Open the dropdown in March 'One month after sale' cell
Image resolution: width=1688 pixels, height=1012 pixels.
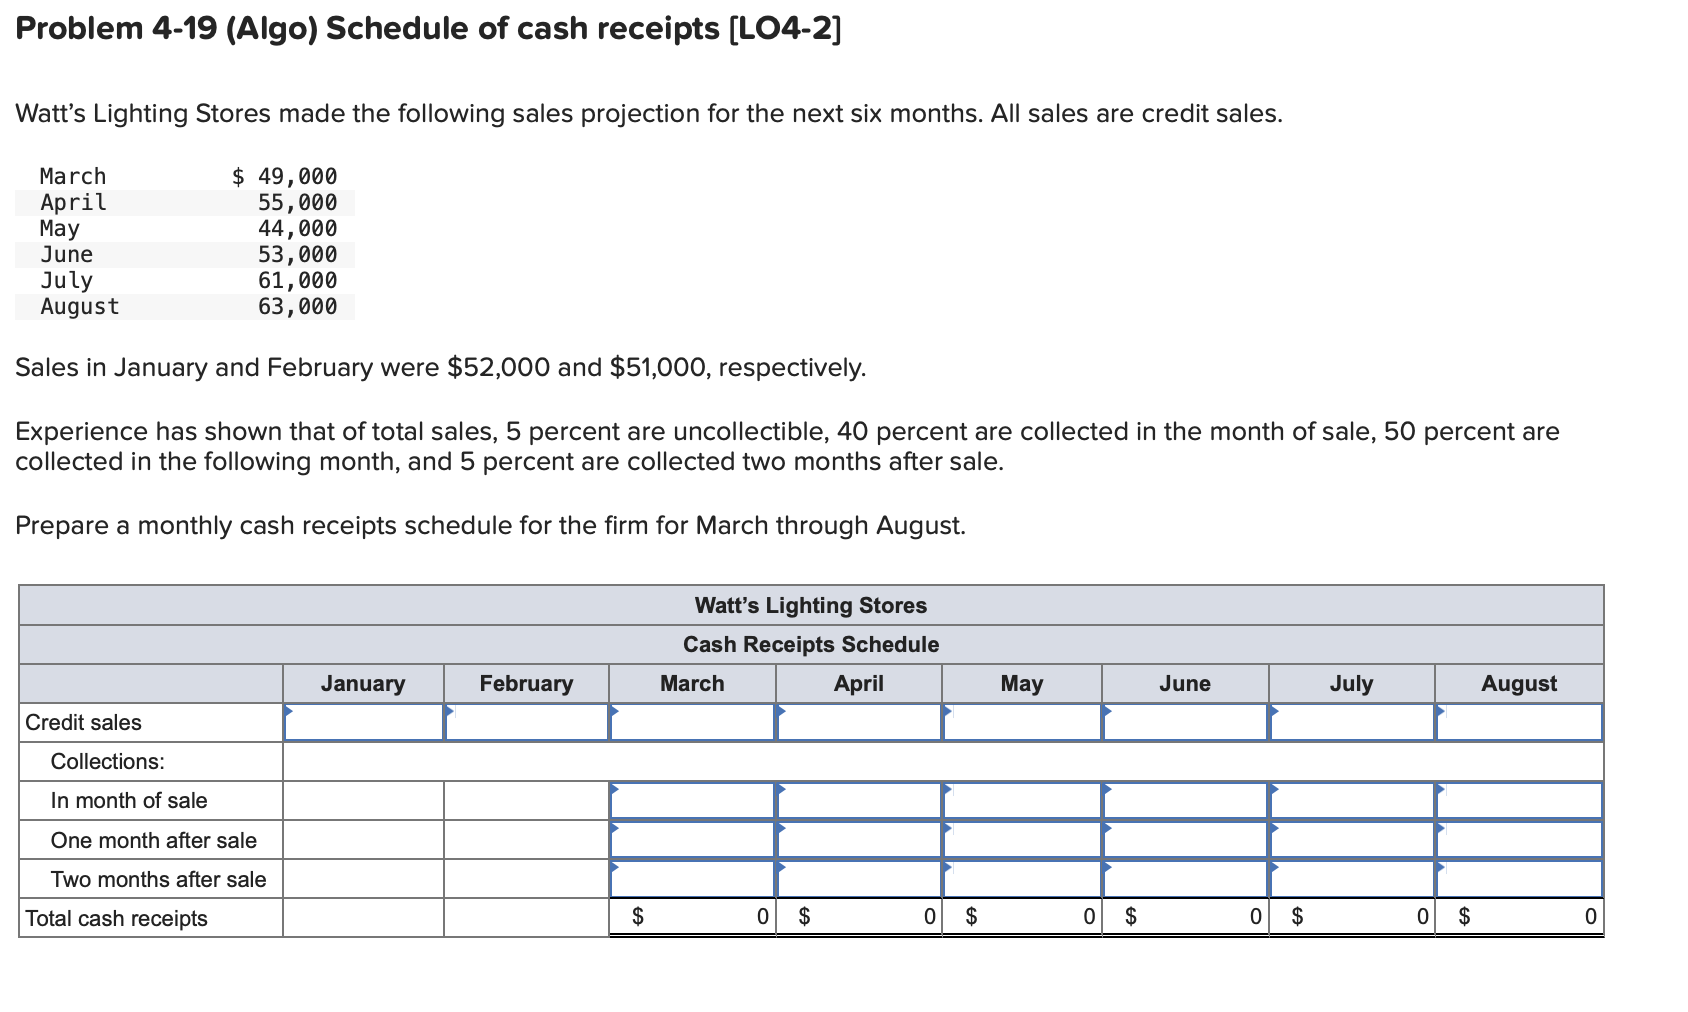pyautogui.click(x=615, y=831)
